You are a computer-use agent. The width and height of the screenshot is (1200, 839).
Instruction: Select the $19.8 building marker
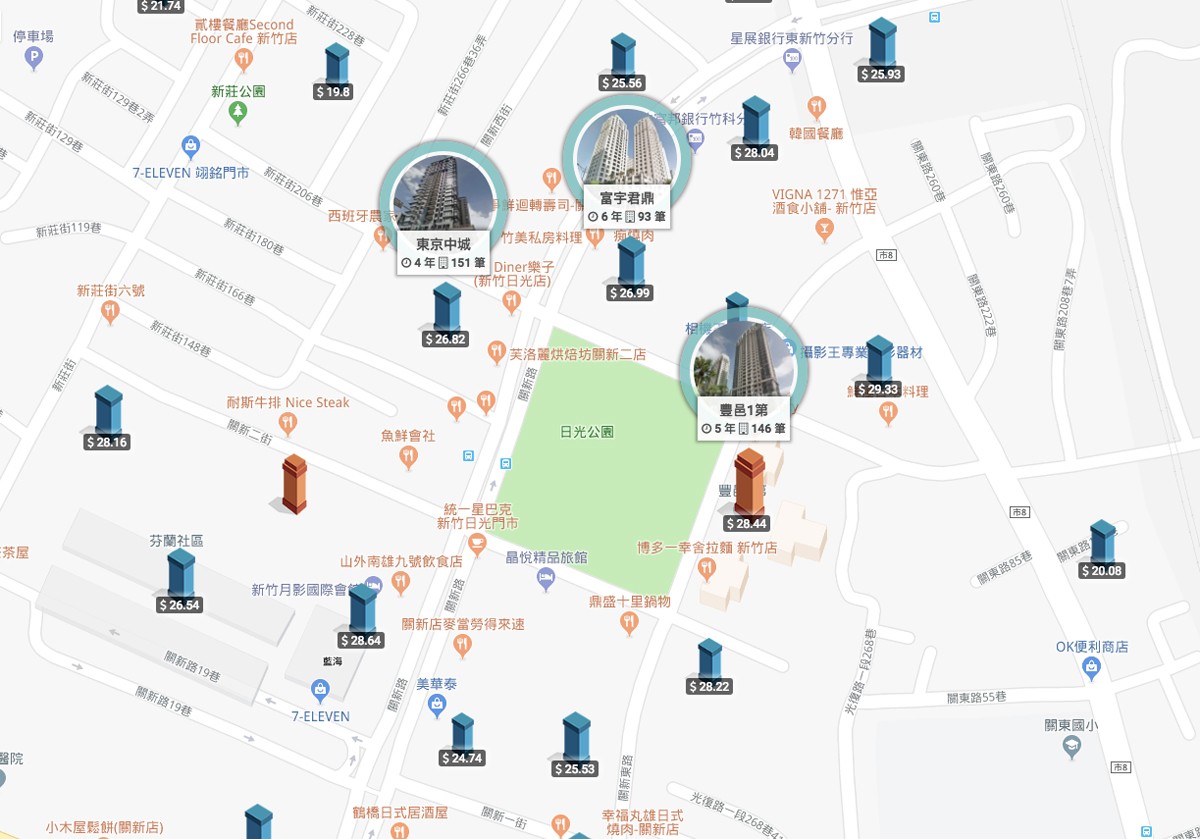[336, 72]
